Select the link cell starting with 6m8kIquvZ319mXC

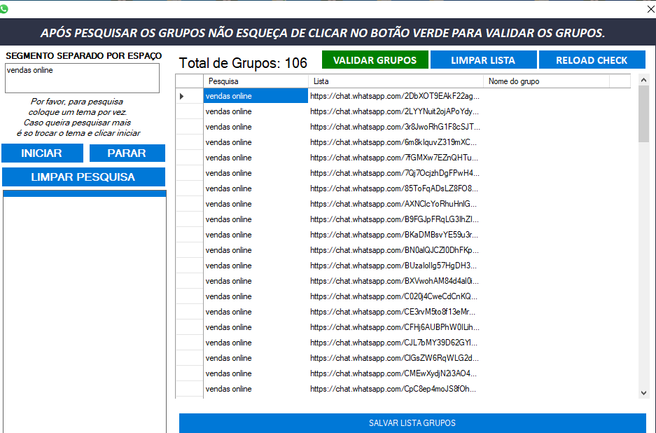pos(395,142)
